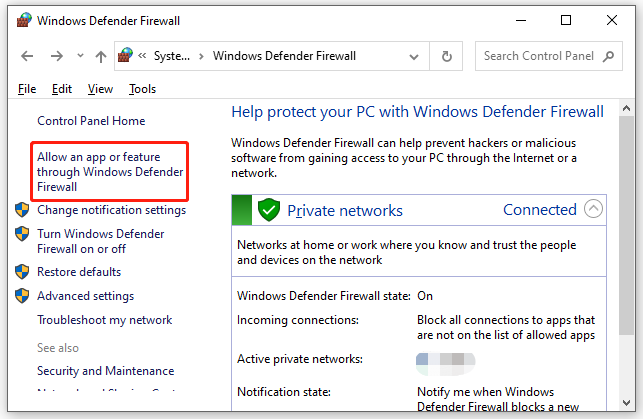Open the address bar history dropdown
Screen dimensions: 643x419
pyautogui.click(x=416, y=57)
